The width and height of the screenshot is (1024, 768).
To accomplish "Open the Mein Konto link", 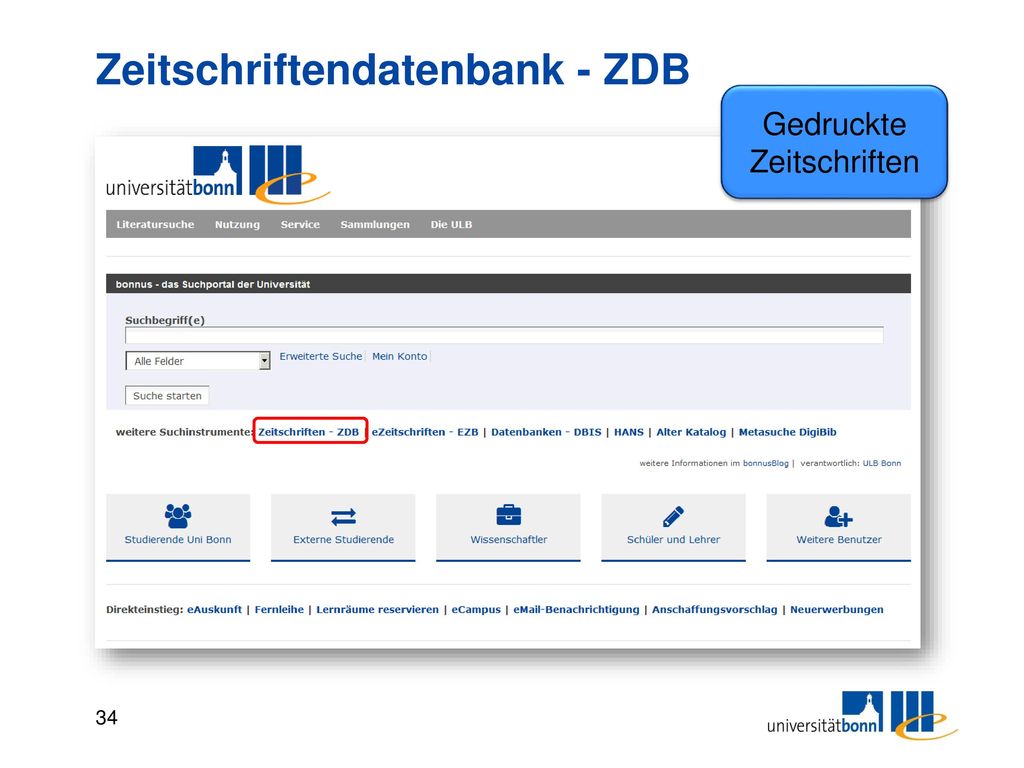I will 400,356.
